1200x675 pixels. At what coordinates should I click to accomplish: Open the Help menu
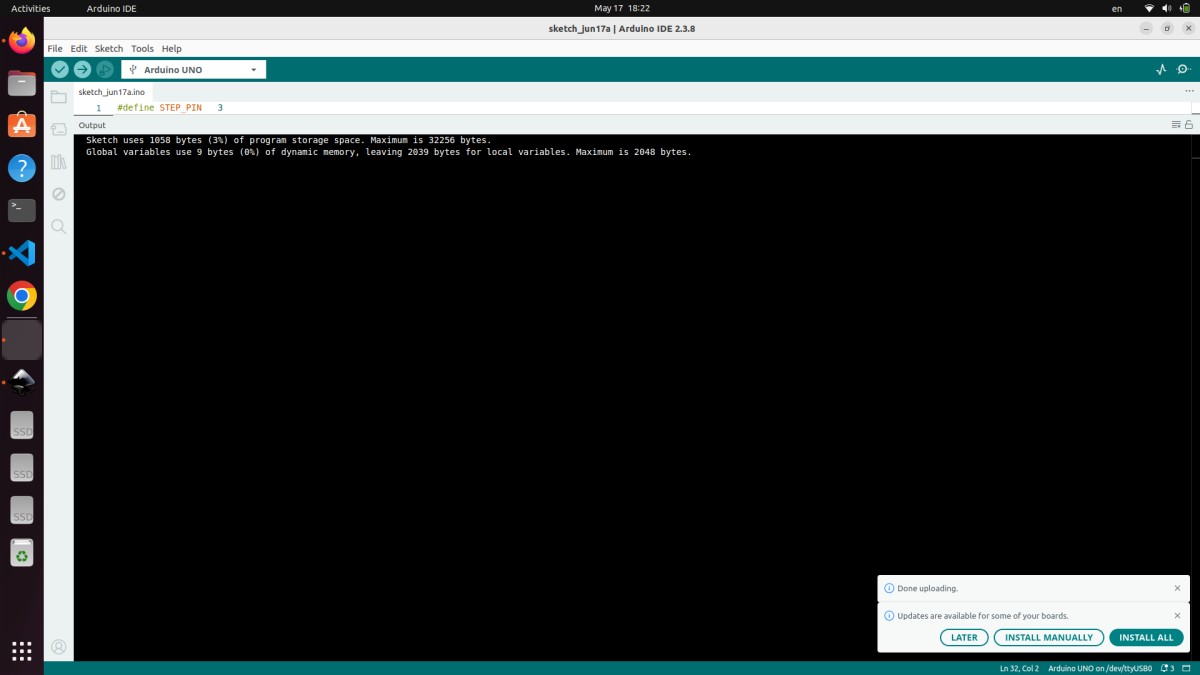[x=172, y=48]
